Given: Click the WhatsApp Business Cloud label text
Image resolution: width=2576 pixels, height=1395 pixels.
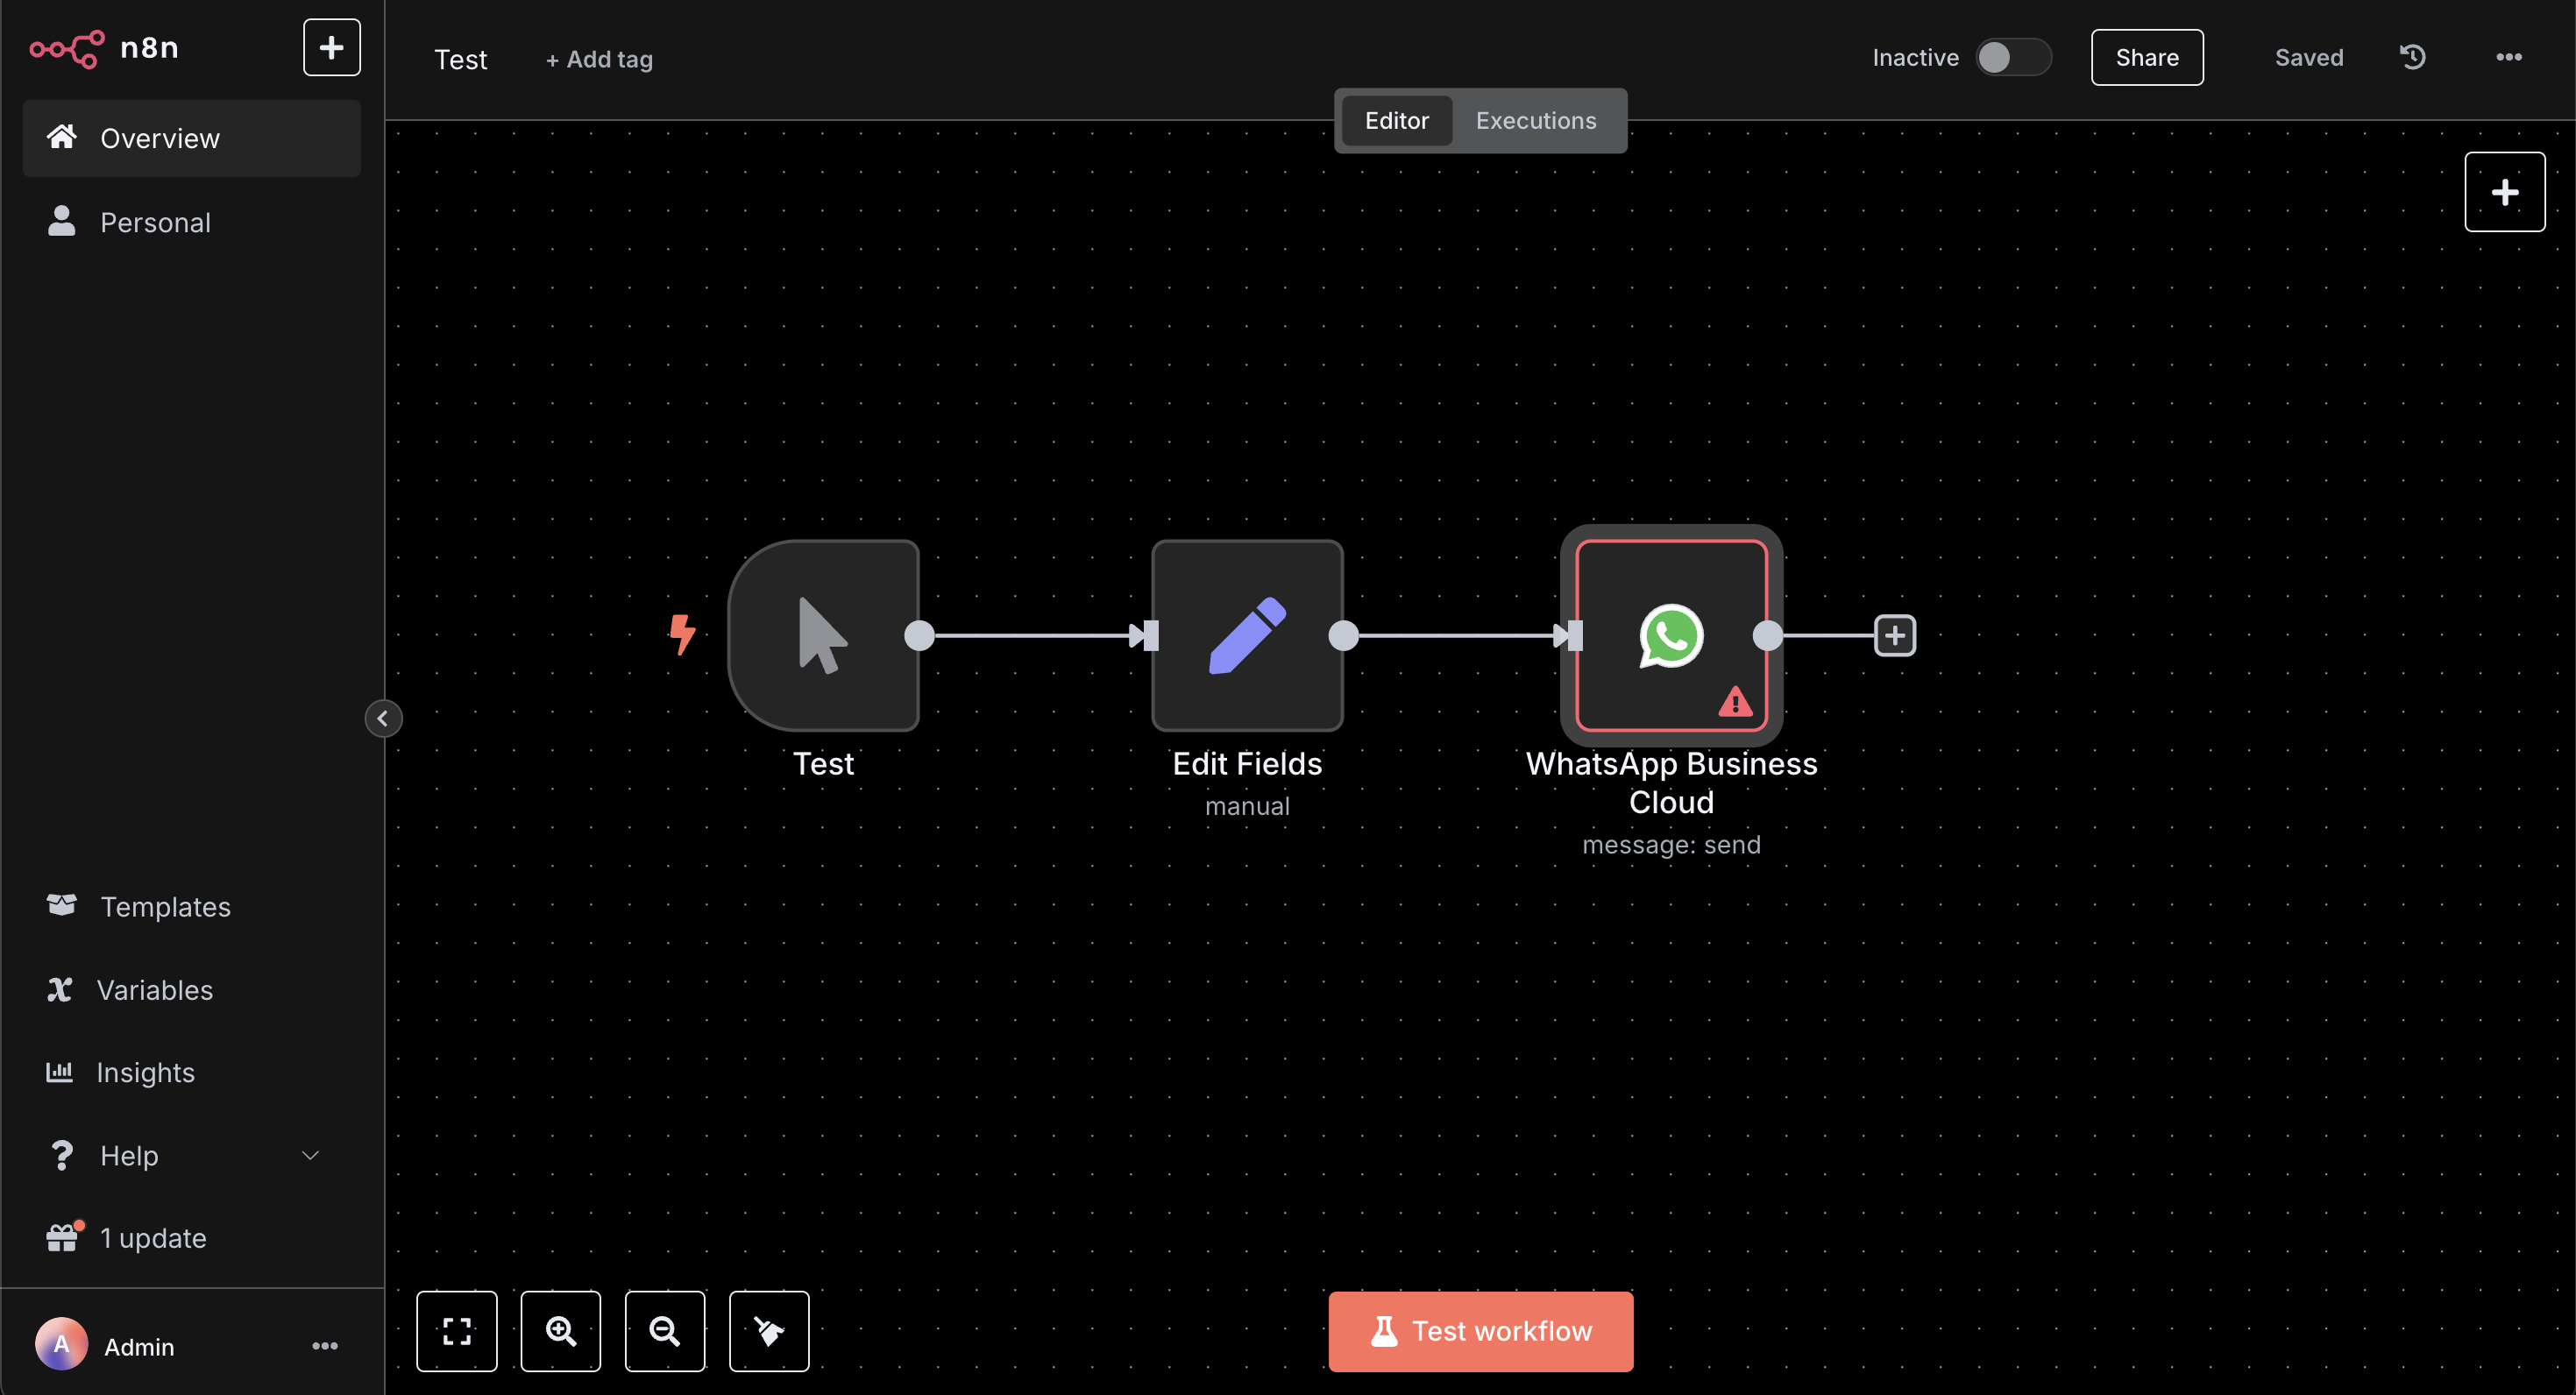Looking at the screenshot, I should (x=1671, y=782).
